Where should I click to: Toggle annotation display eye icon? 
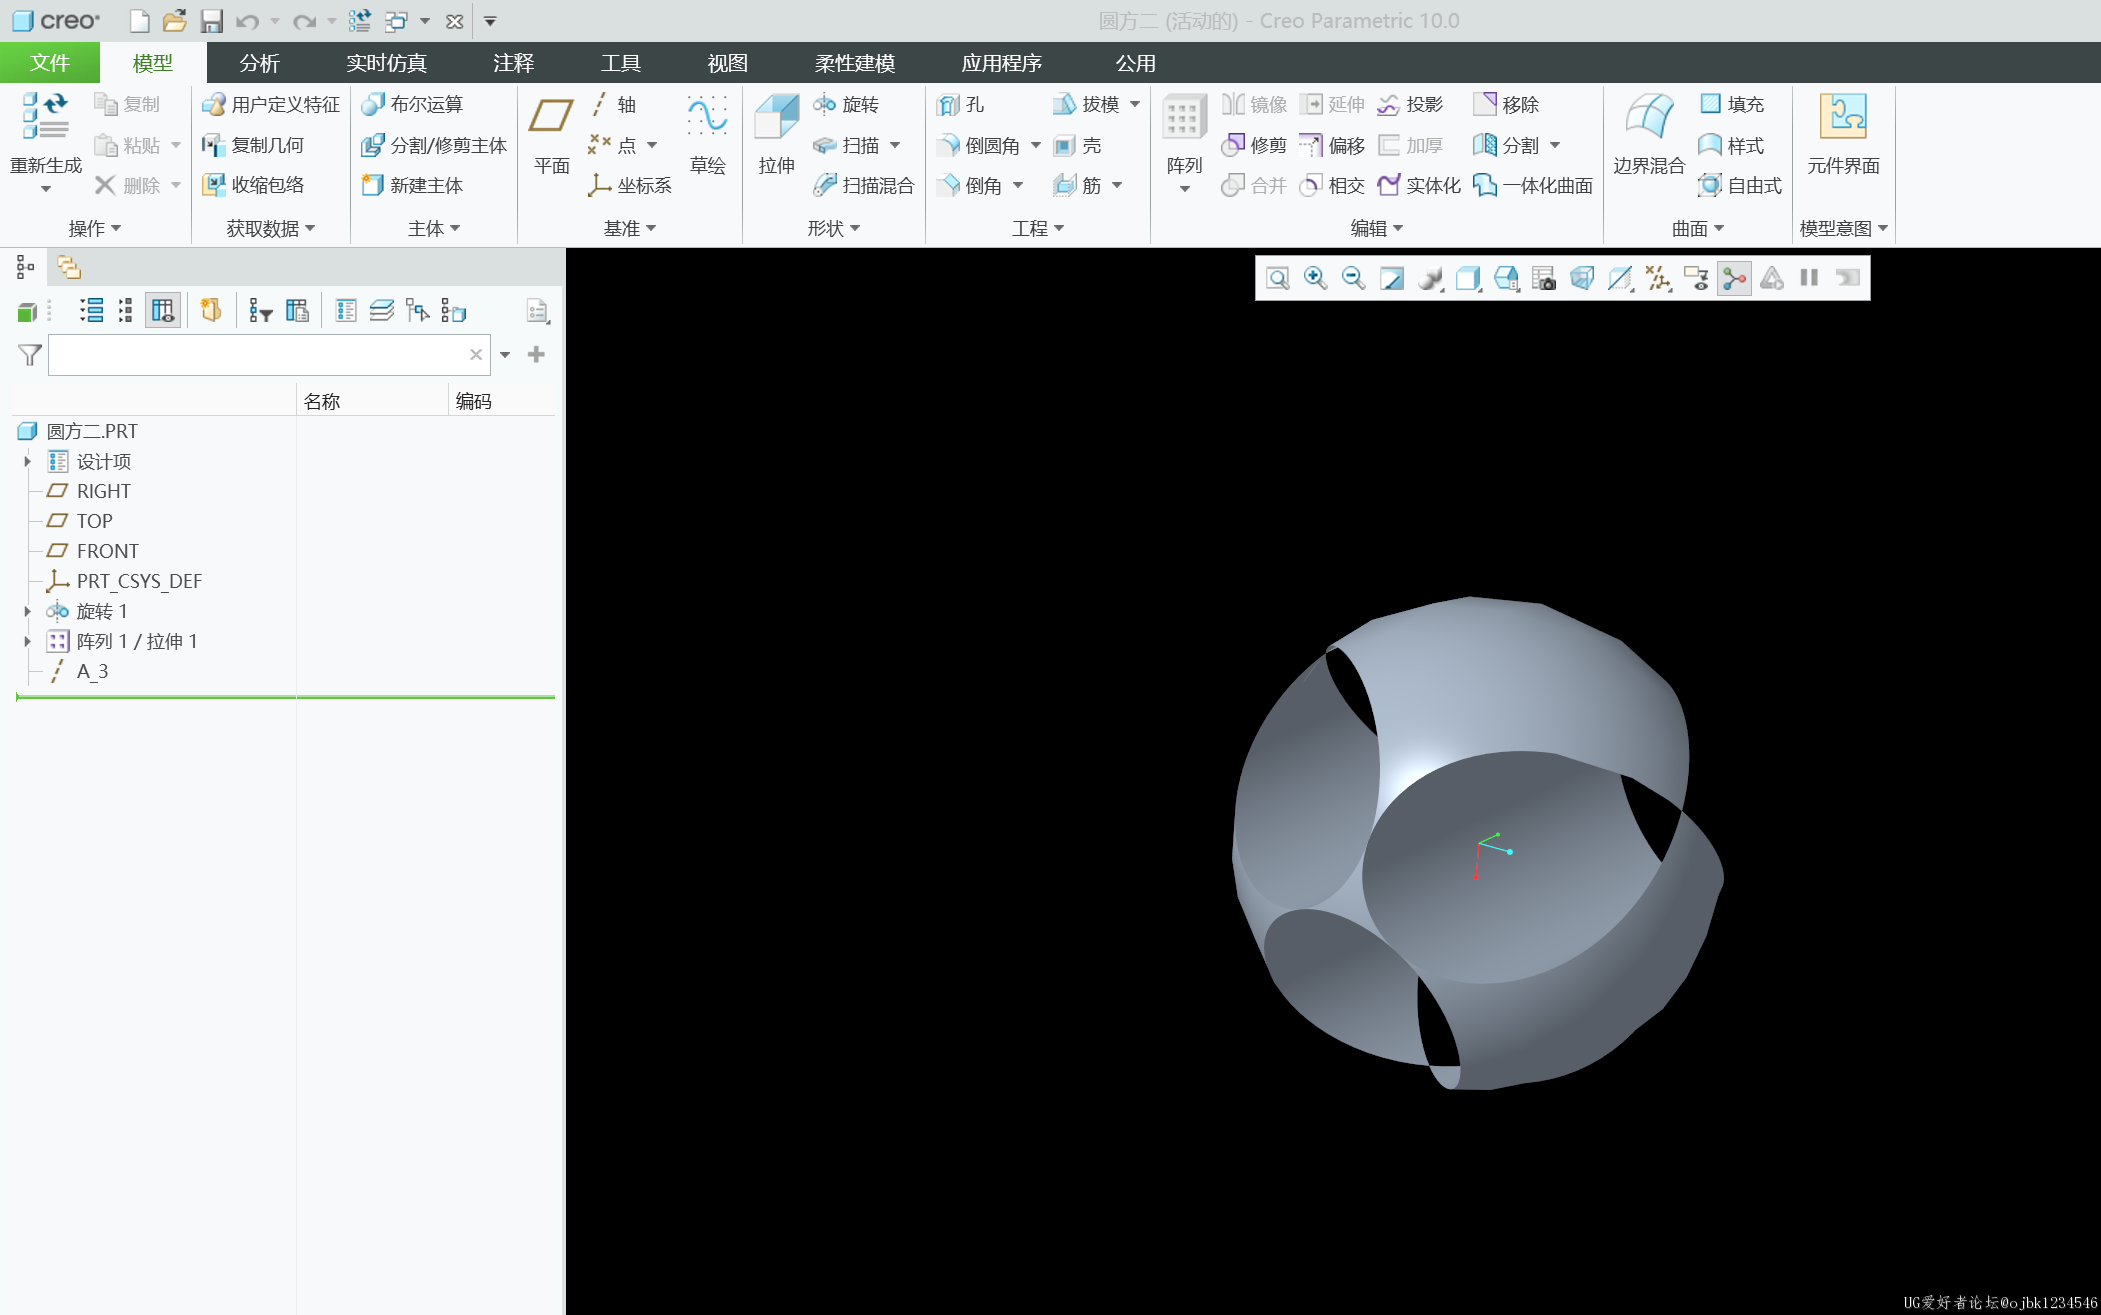tap(1696, 278)
